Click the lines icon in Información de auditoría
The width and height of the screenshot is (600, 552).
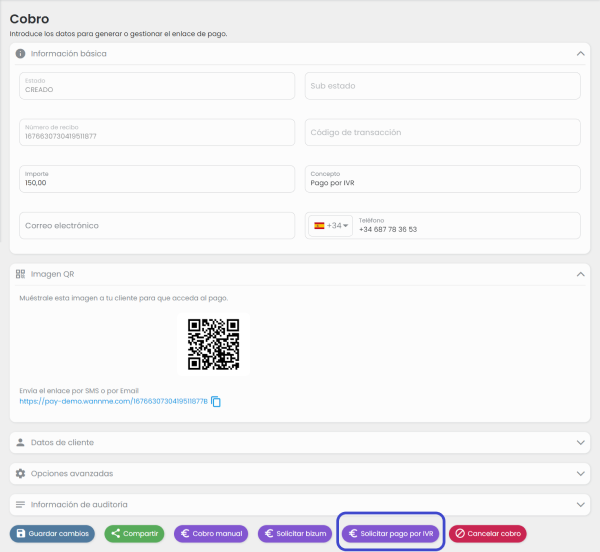coord(20,504)
